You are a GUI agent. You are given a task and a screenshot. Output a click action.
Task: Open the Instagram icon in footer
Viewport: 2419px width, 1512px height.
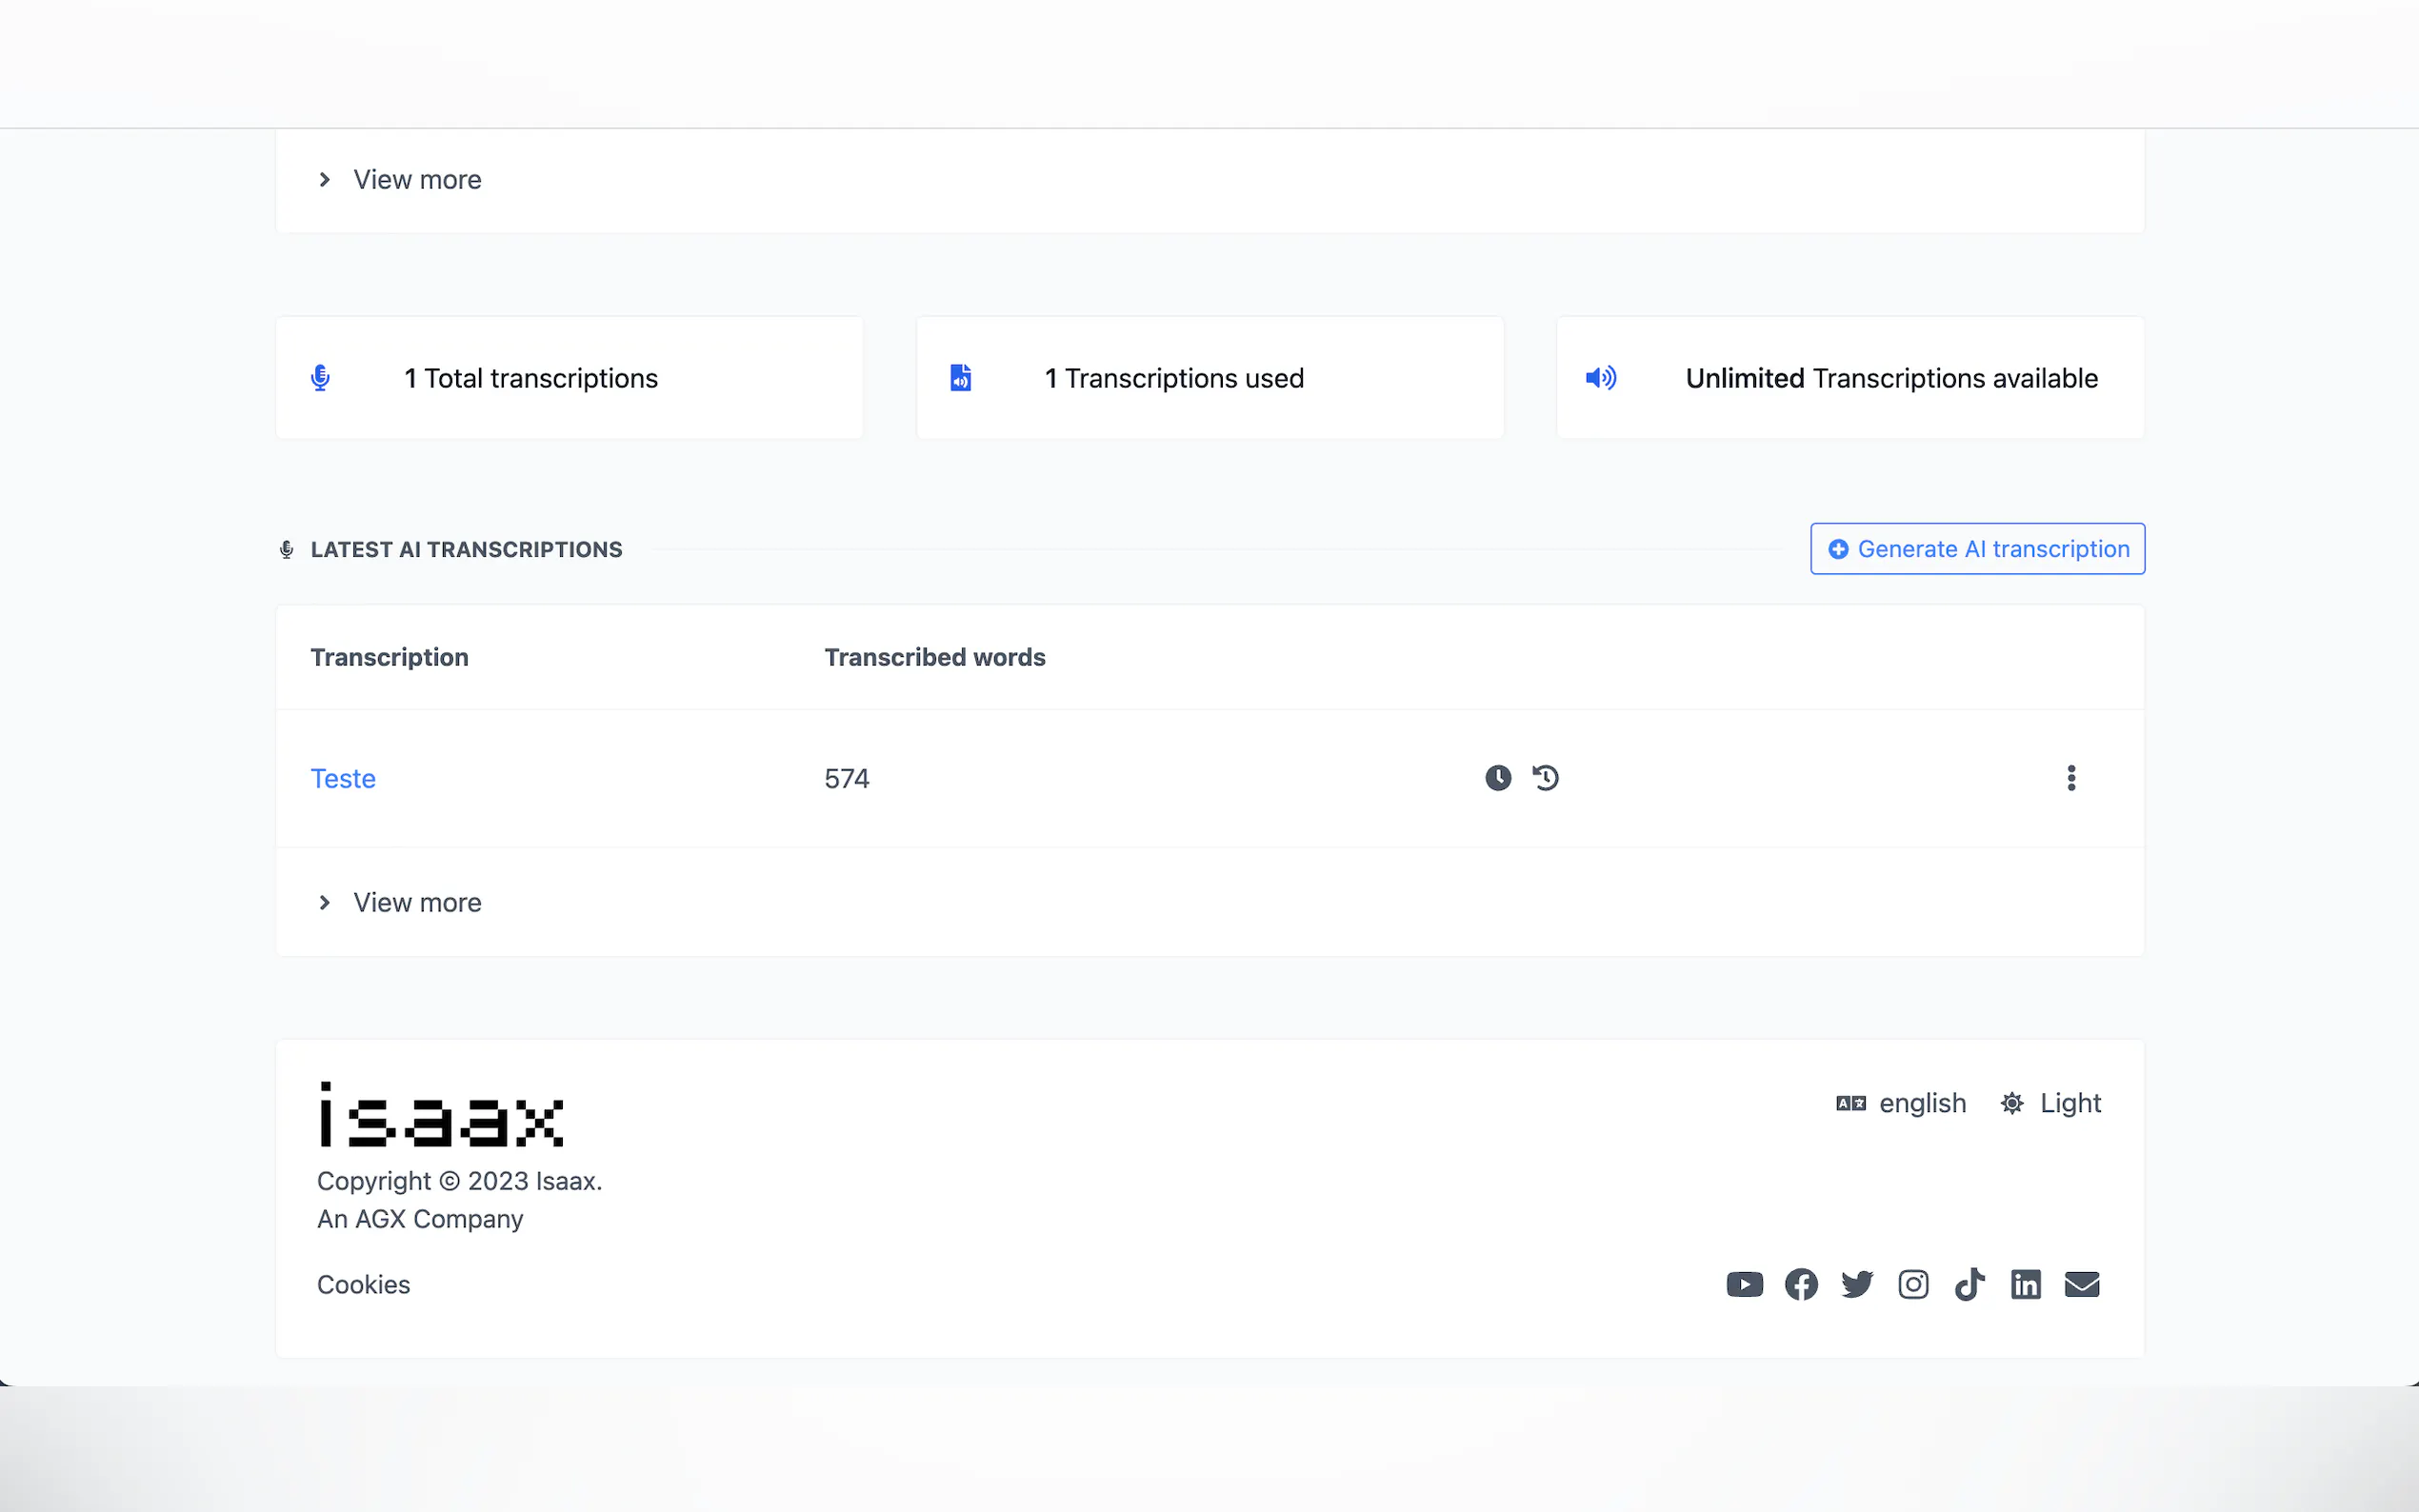1913,1284
